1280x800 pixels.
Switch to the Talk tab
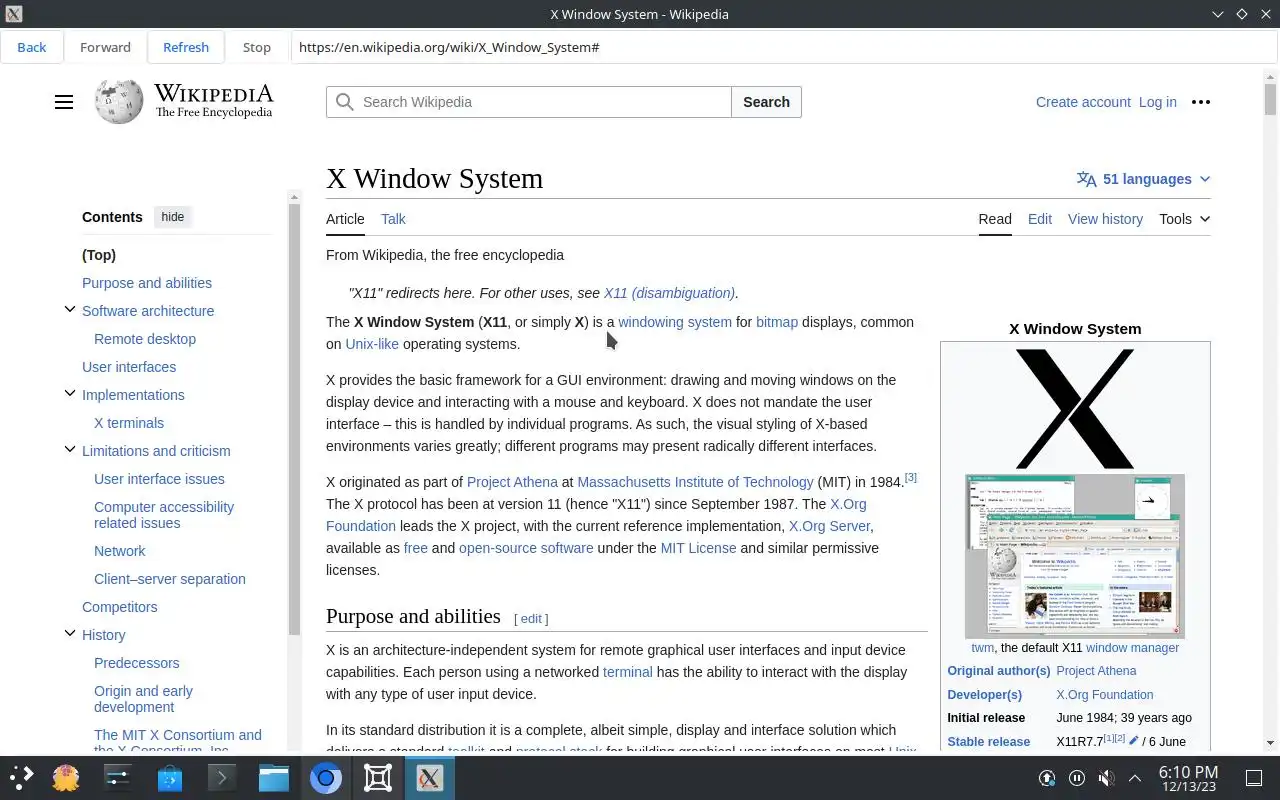pyautogui.click(x=393, y=219)
